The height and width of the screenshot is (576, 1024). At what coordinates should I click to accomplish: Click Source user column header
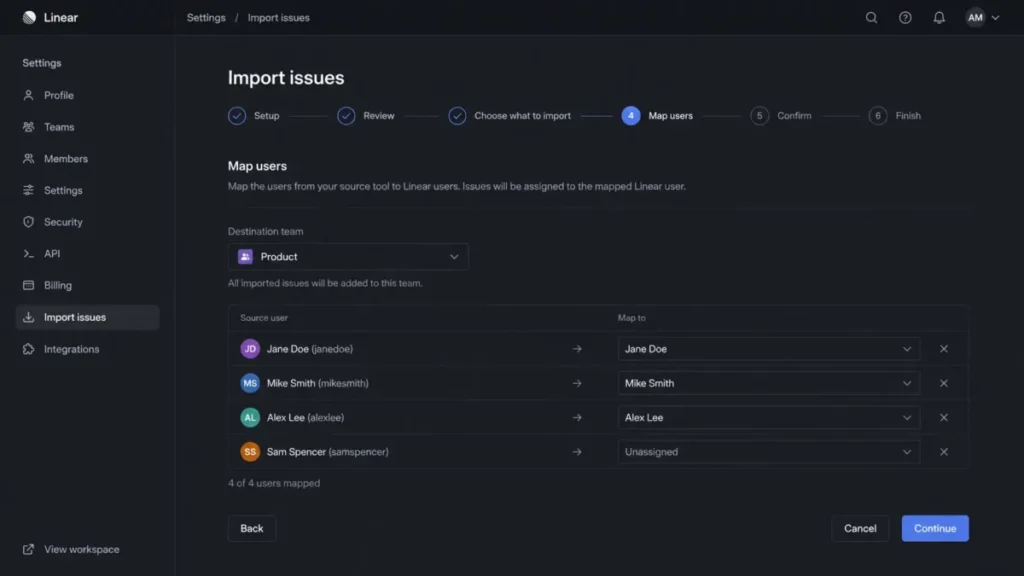pyautogui.click(x=264, y=318)
